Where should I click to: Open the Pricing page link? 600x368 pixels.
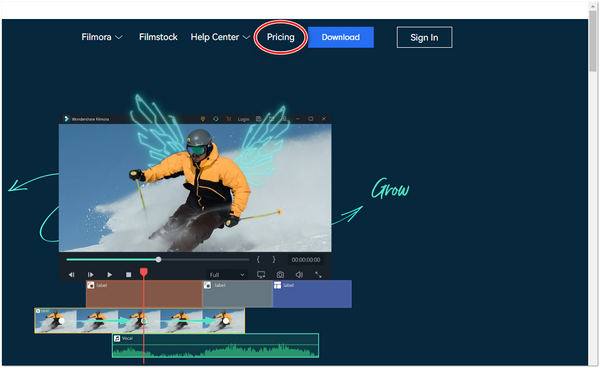280,37
